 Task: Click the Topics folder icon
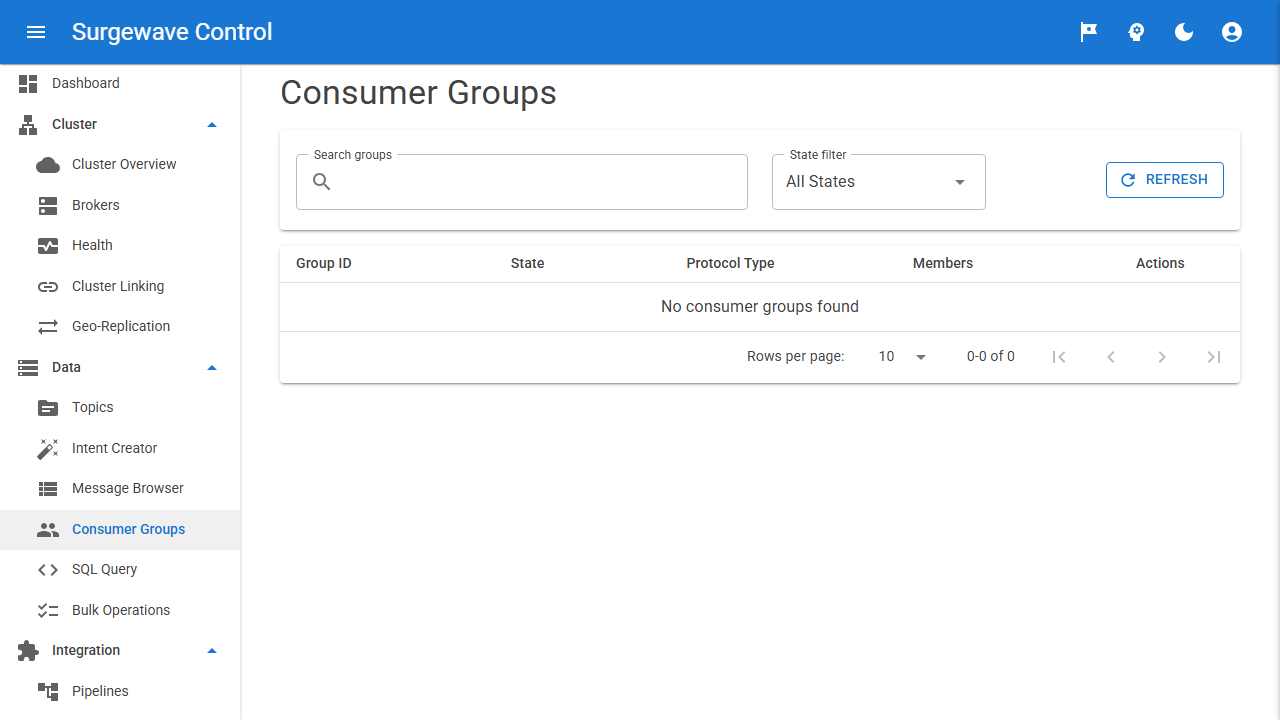[48, 408]
